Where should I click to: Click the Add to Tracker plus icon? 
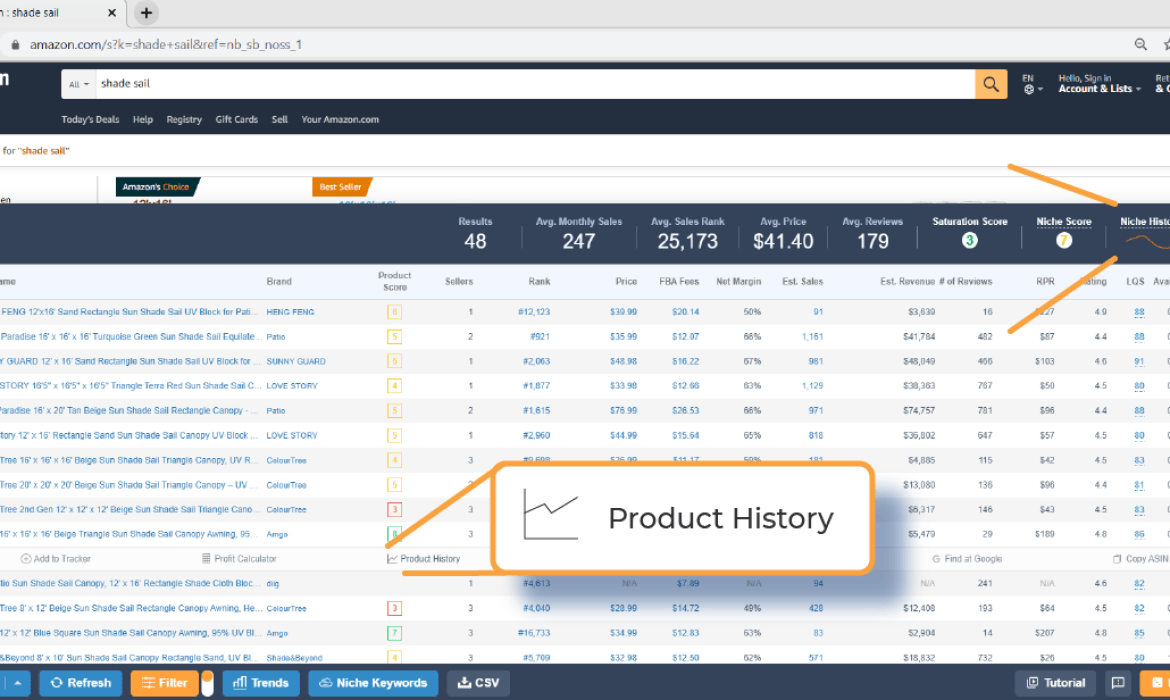point(25,559)
